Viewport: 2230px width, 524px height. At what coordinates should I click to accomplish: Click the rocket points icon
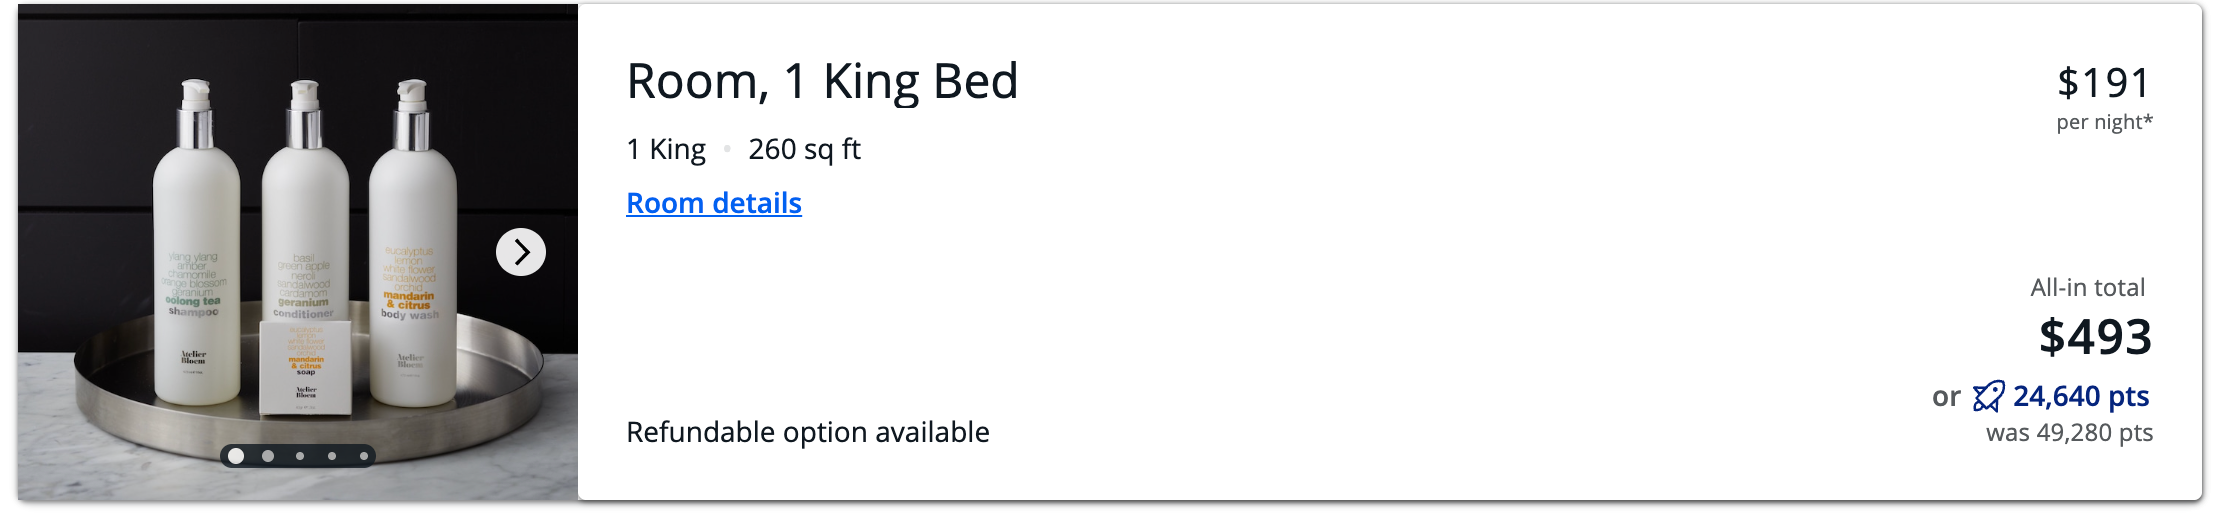[x=1988, y=397]
